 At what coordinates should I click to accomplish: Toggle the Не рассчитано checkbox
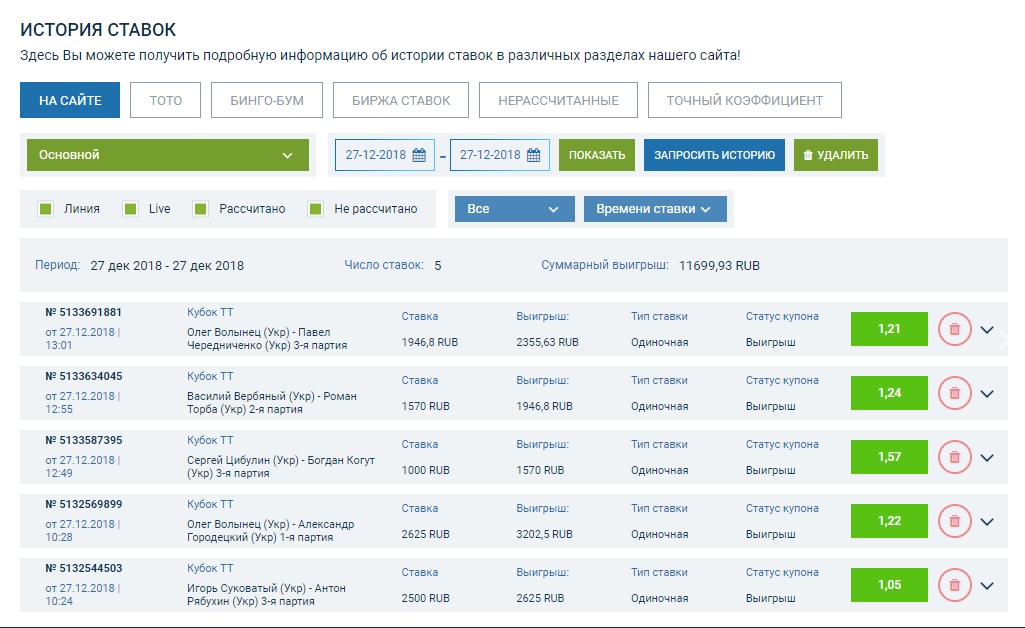(316, 209)
